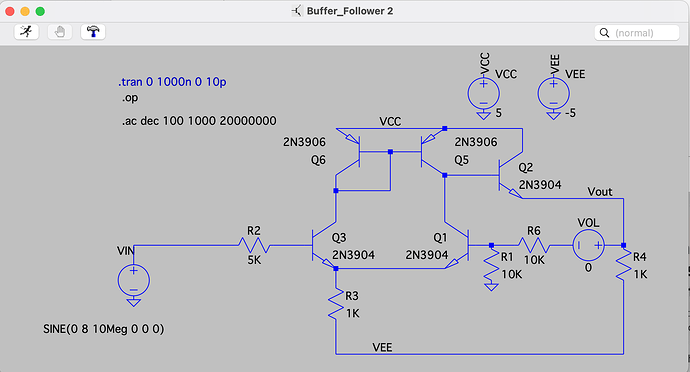Image resolution: width=690 pixels, height=372 pixels.
Task: Click the Vout net label
Action: (600, 192)
